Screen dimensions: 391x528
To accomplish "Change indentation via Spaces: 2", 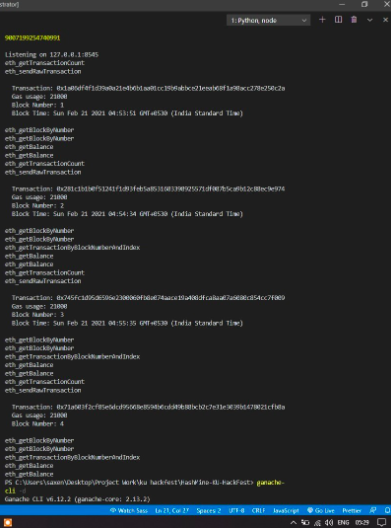I will tap(209, 510).
